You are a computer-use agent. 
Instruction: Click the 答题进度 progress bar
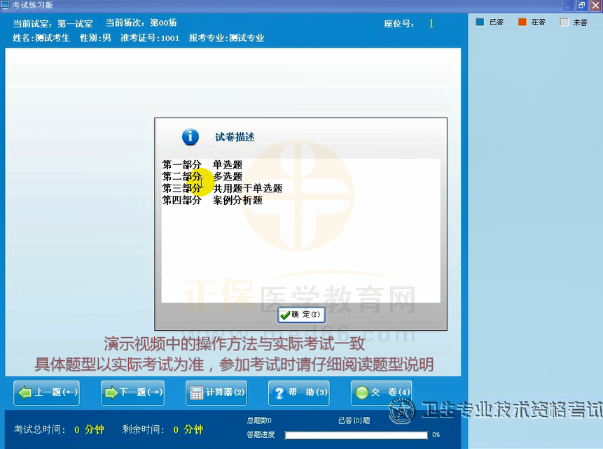(x=356, y=435)
